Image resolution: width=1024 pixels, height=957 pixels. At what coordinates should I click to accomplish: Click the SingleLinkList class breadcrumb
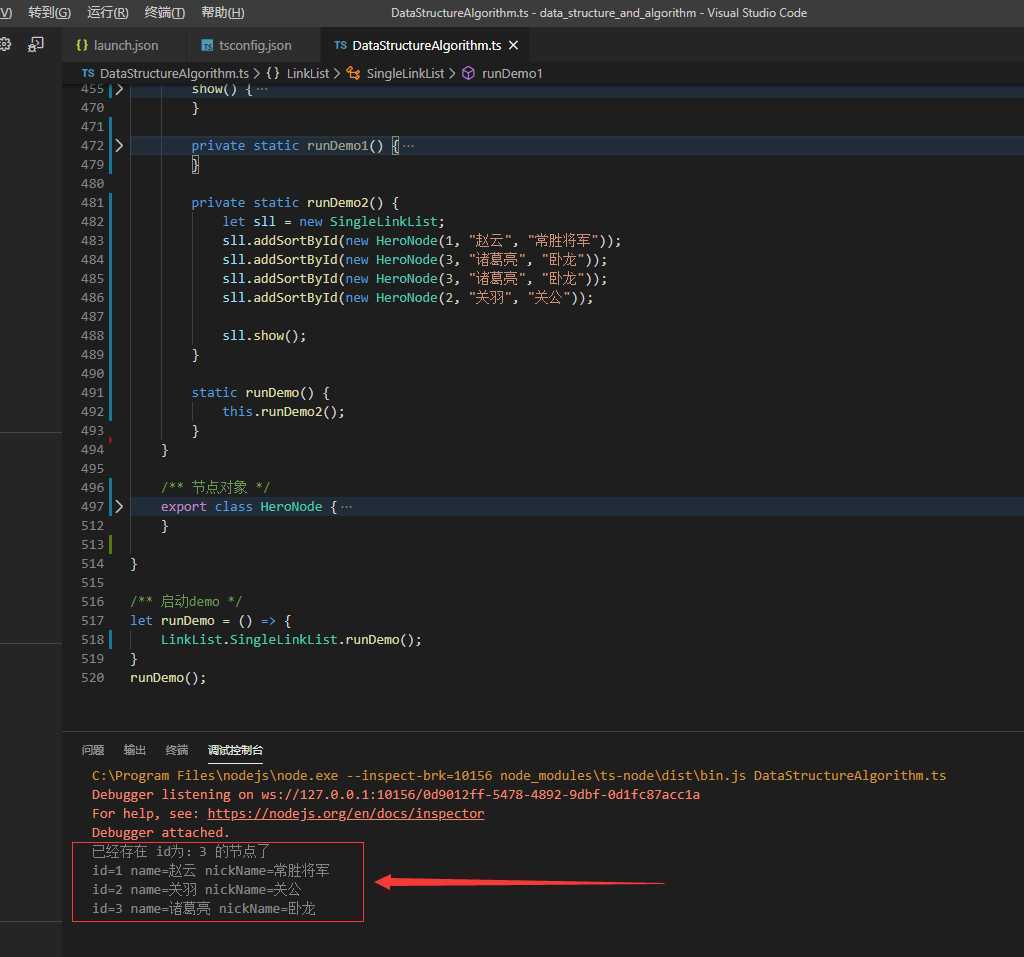point(405,73)
